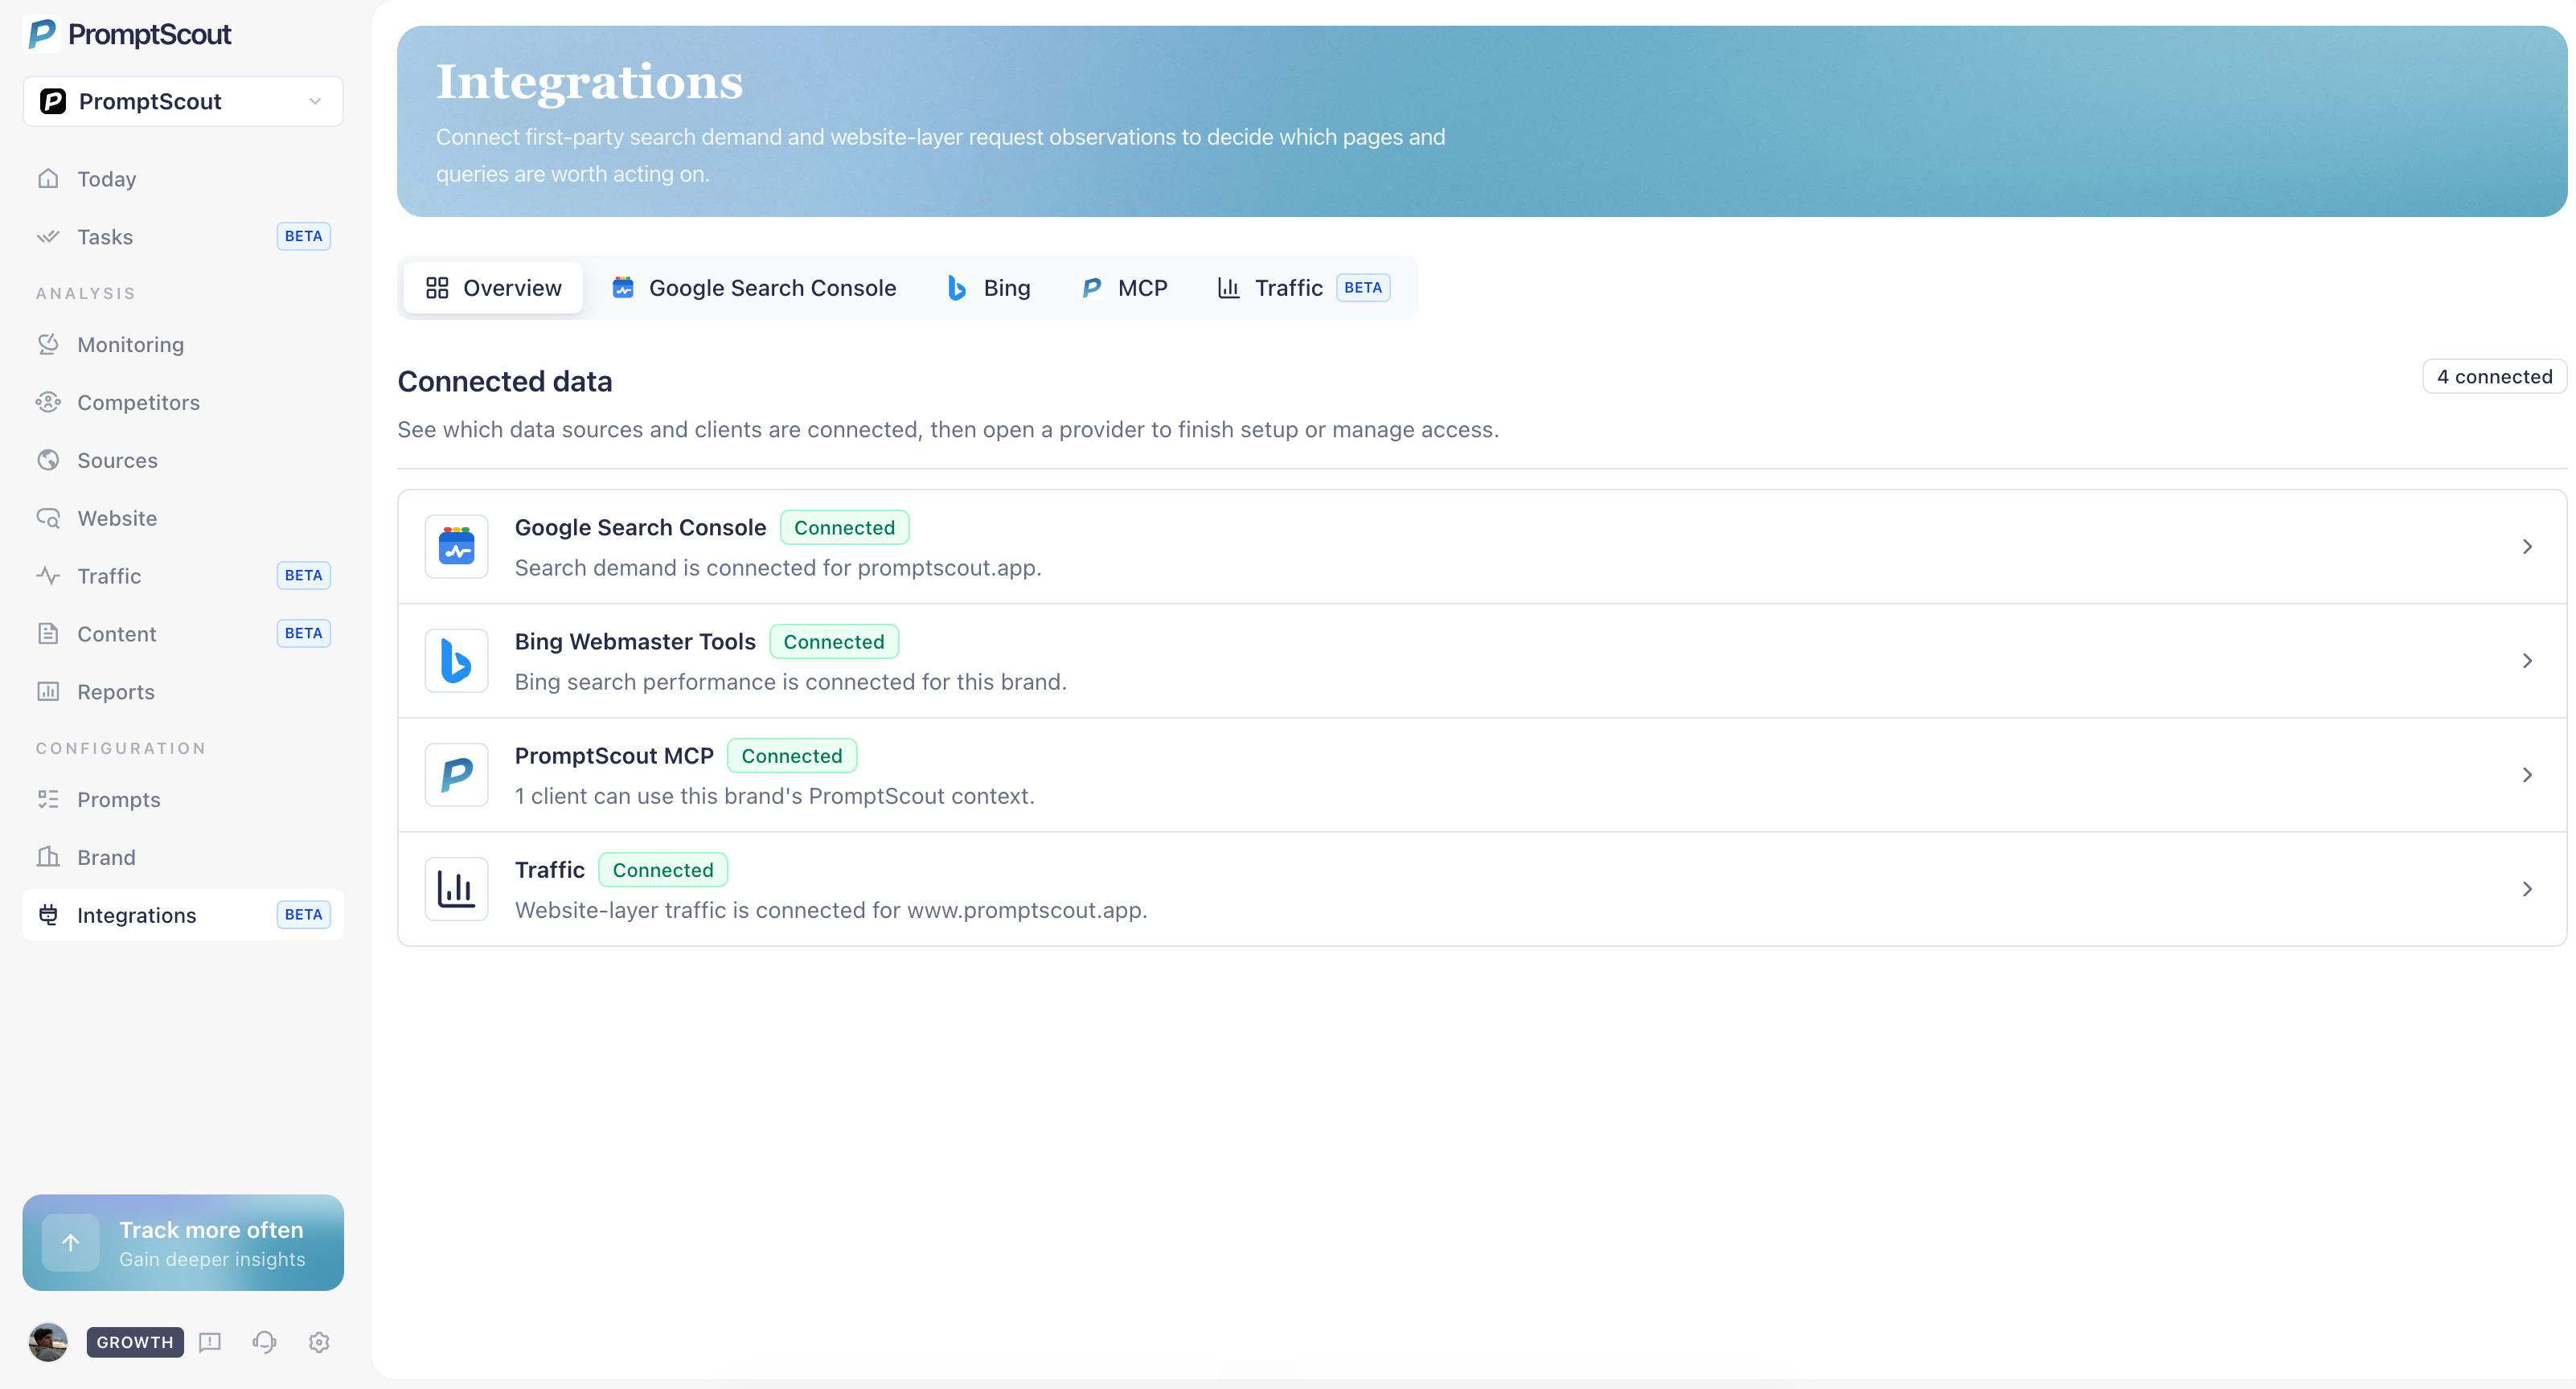Click the PromptScout logo icon in sidebar header

[42, 34]
